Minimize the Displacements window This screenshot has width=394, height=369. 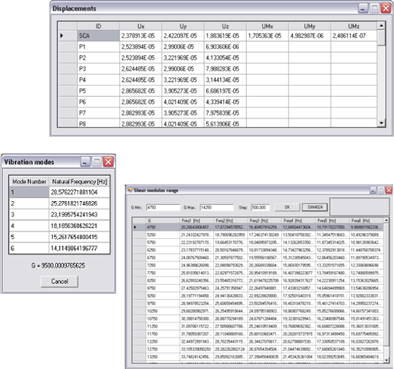pos(363,8)
